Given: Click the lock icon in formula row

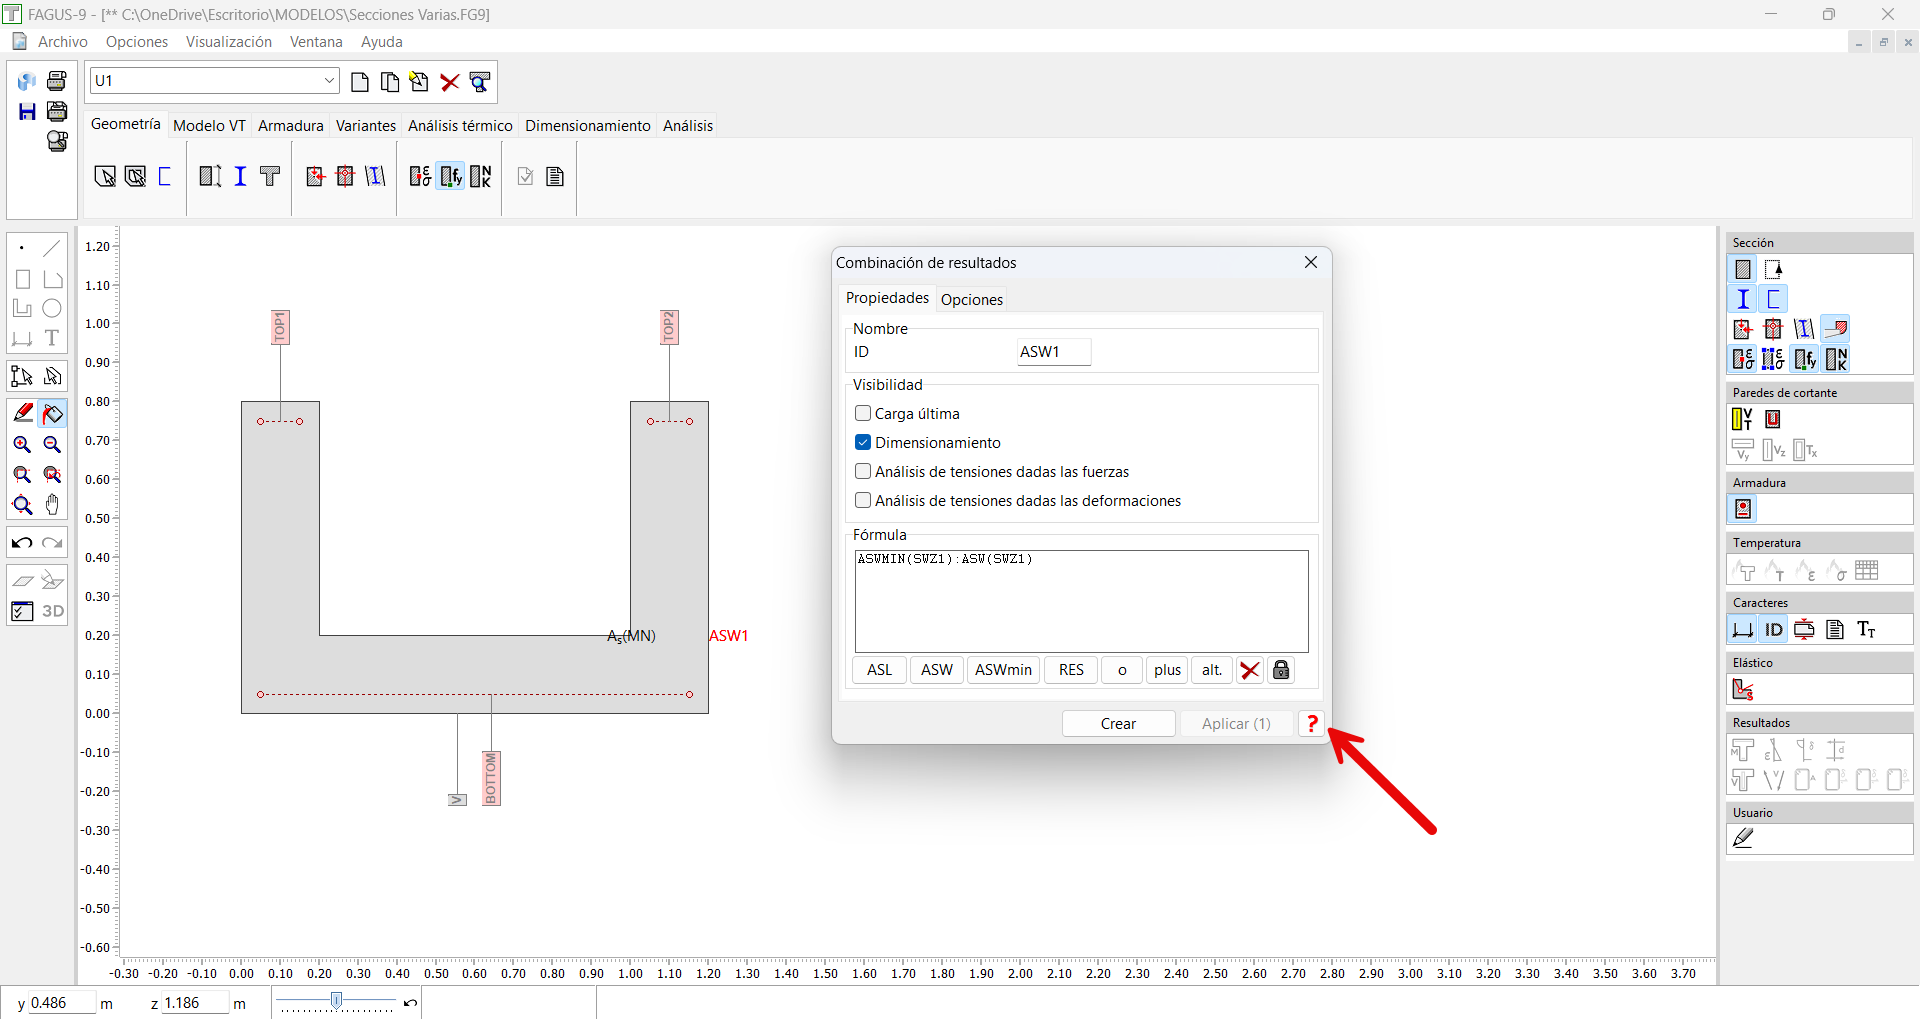Looking at the screenshot, I should click(x=1281, y=670).
